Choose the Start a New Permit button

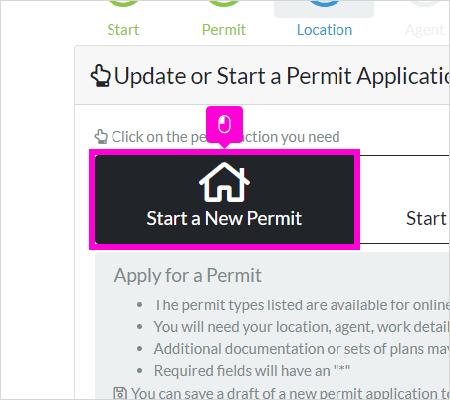point(225,199)
